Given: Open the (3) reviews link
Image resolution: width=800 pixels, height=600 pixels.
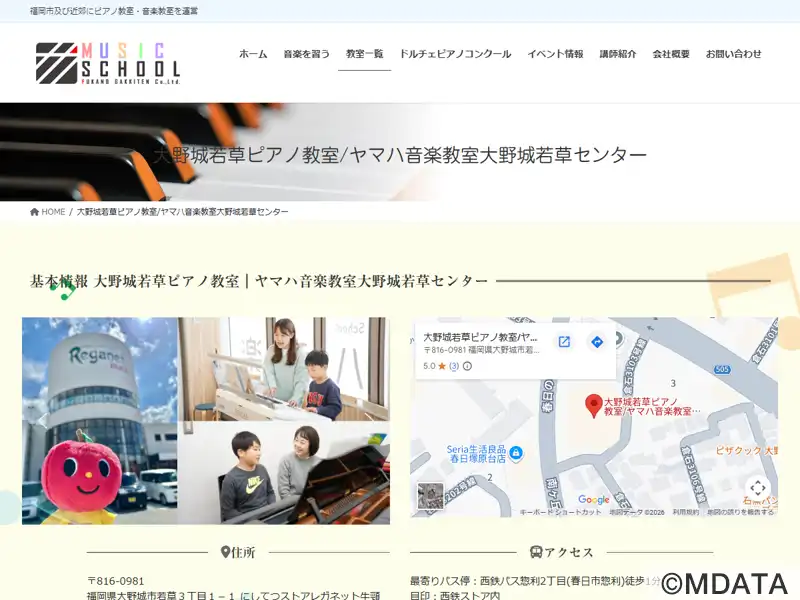Looking at the screenshot, I should tap(454, 366).
